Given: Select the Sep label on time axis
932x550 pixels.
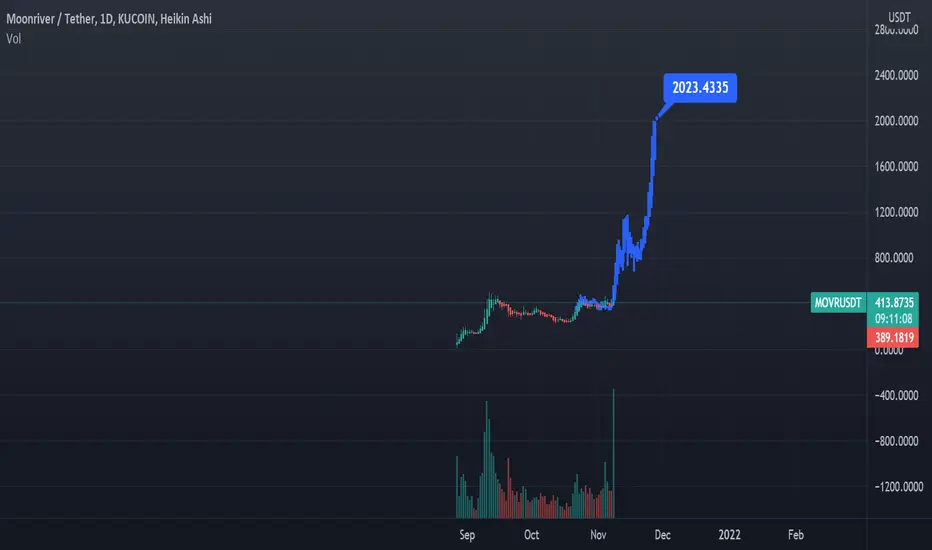Looking at the screenshot, I should 467,535.
